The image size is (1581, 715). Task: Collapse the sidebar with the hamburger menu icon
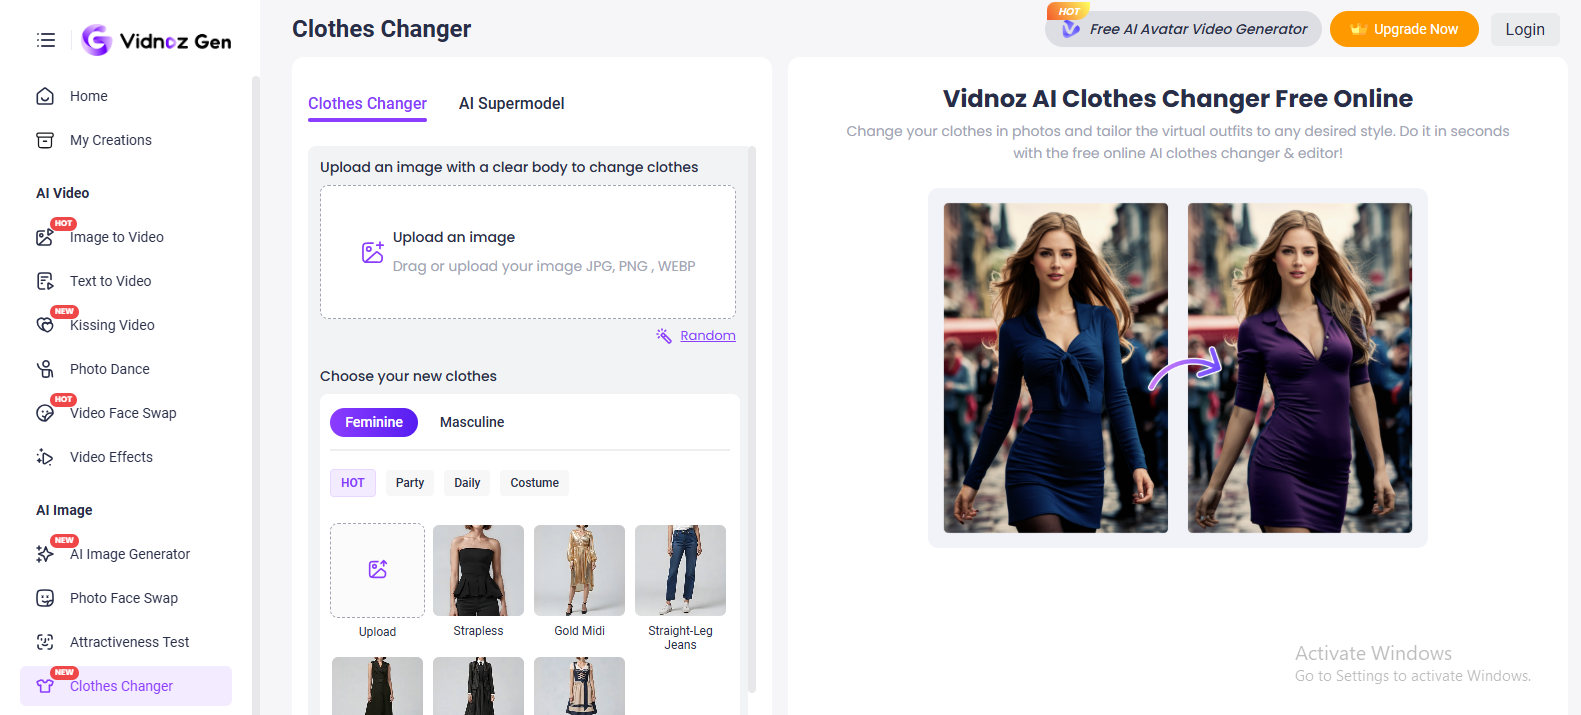click(x=46, y=40)
